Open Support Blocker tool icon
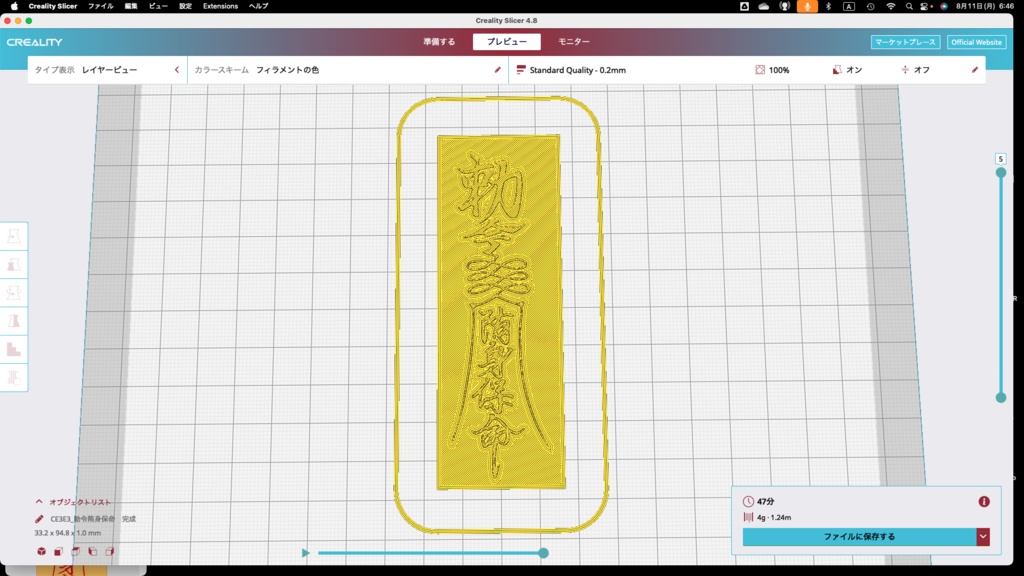This screenshot has width=1024, height=576. point(14,377)
